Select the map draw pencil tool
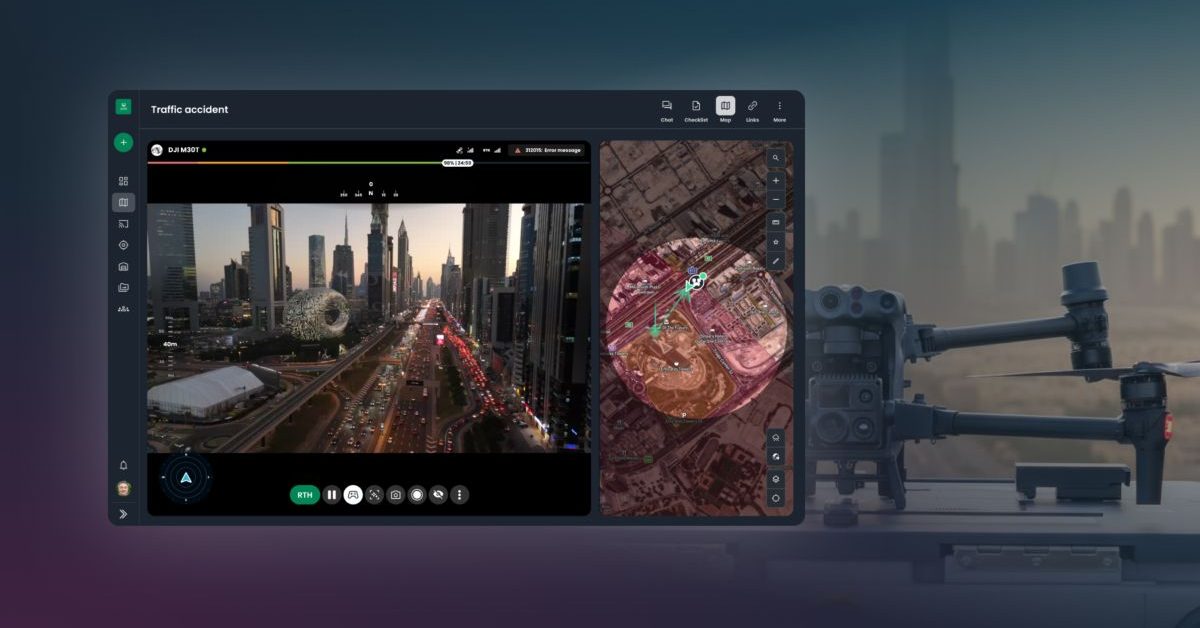This screenshot has height=628, width=1200. [x=776, y=261]
